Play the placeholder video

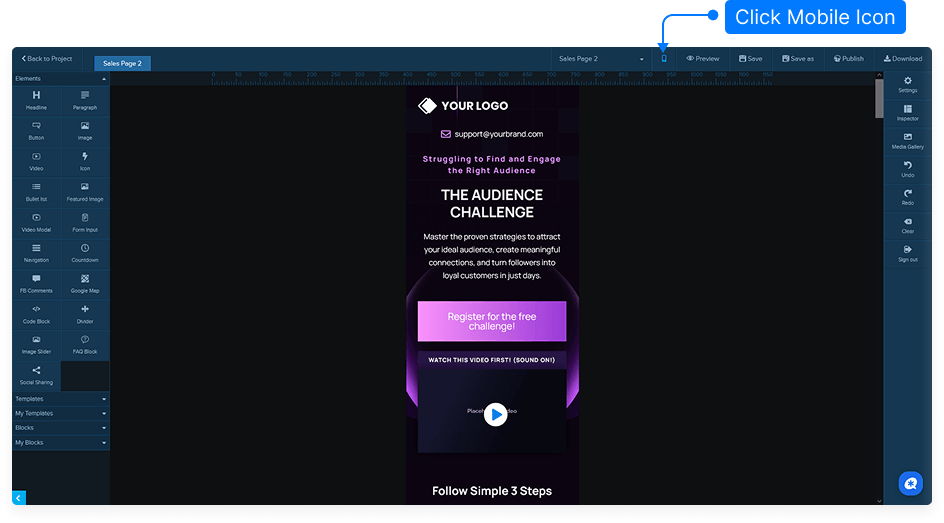pos(495,415)
